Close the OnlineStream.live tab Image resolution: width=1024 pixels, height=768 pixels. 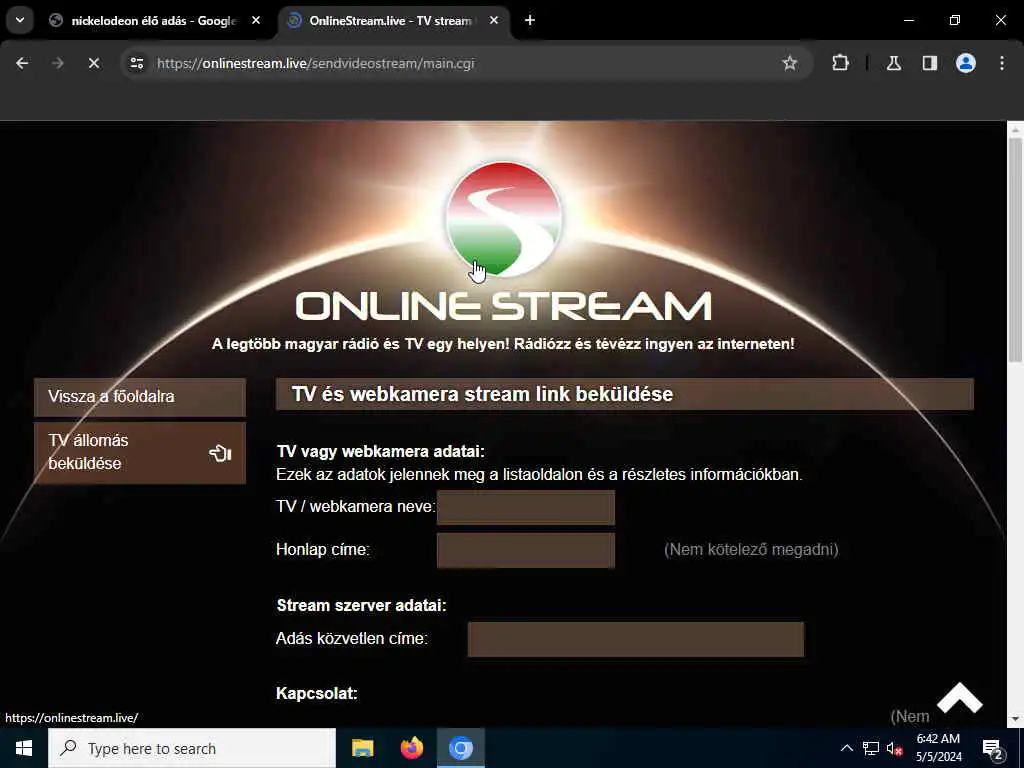tap(494, 20)
